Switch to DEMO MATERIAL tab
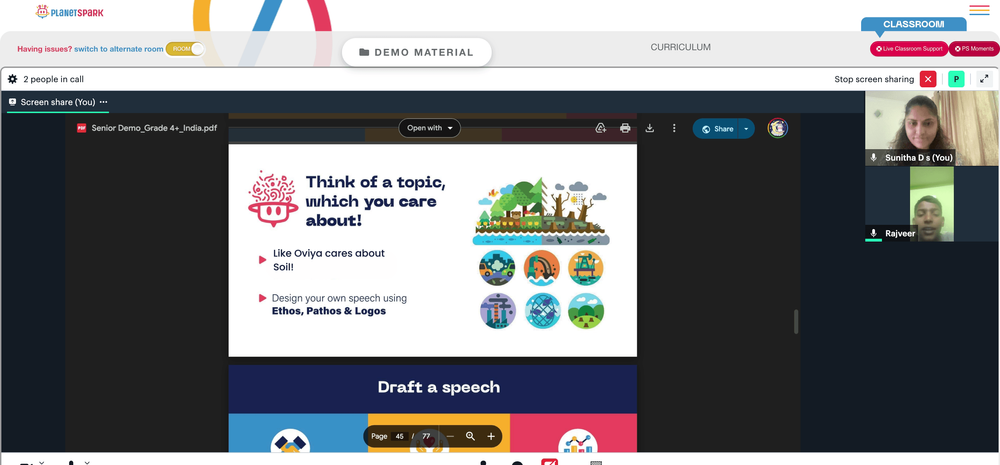1000x465 pixels. pyautogui.click(x=416, y=52)
